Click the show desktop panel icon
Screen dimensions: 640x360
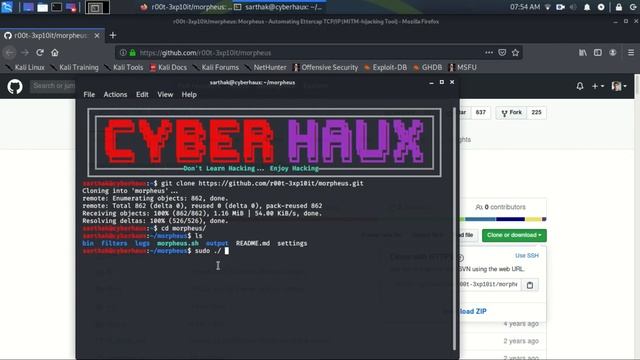coord(28,7)
